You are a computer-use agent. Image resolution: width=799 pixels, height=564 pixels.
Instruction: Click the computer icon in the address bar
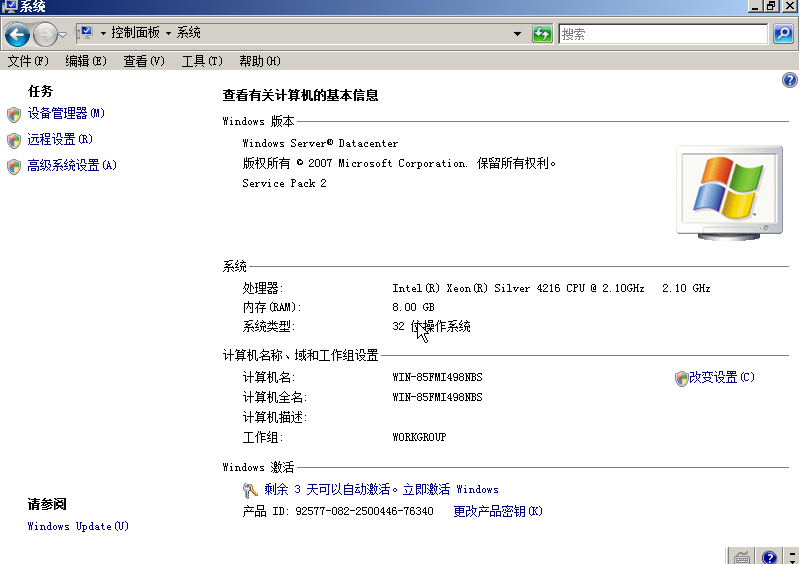(86, 33)
